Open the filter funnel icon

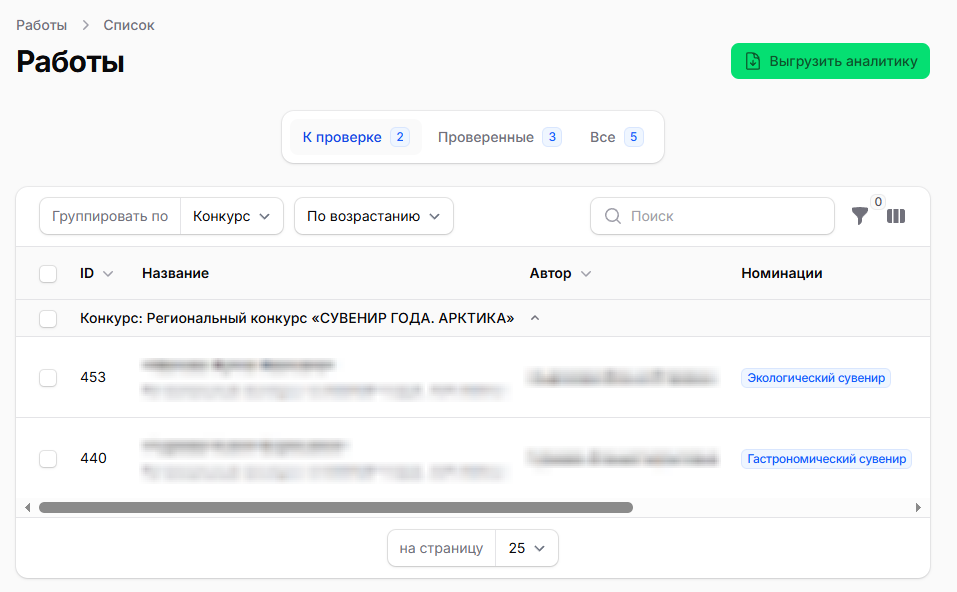click(x=859, y=216)
